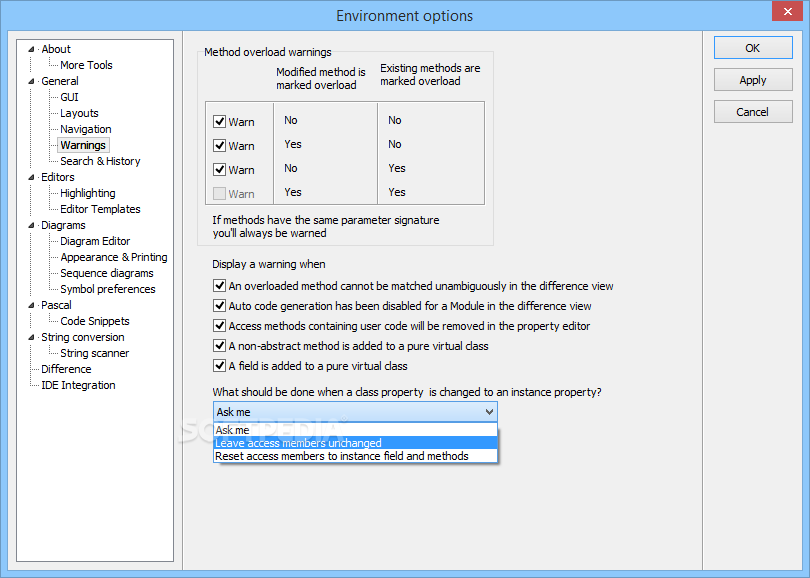Open the IDE Integration page

(78, 385)
